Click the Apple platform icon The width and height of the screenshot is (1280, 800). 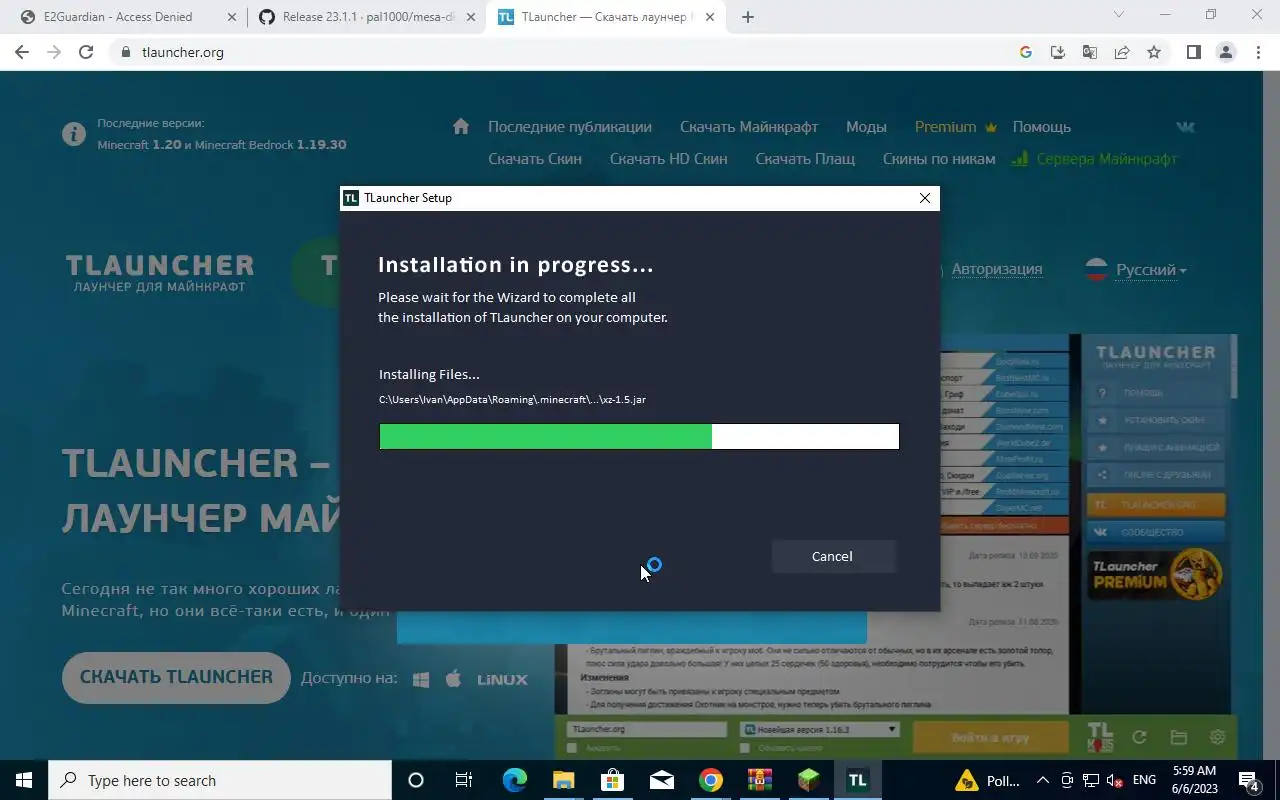pos(453,678)
